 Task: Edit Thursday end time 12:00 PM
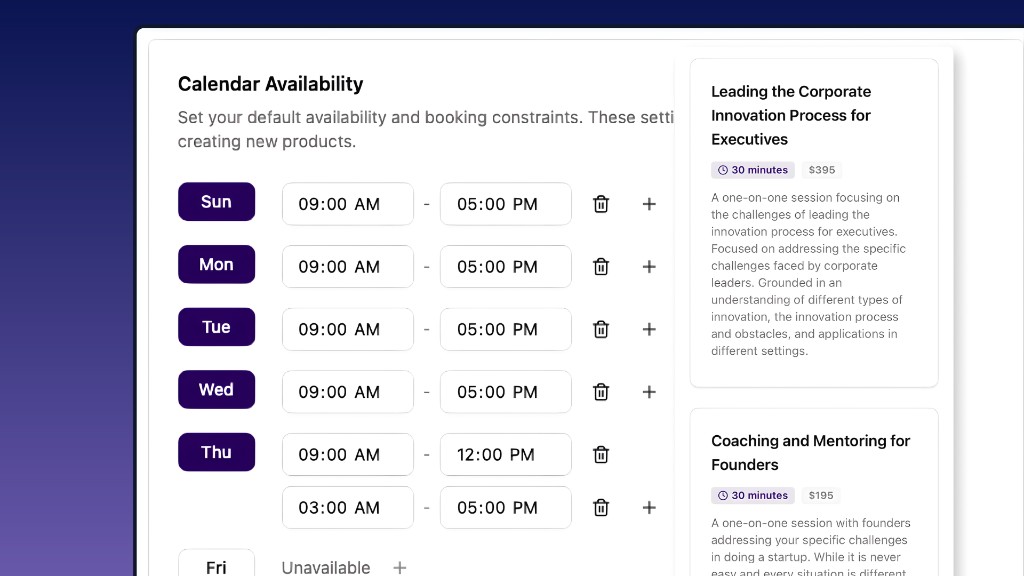[x=505, y=455]
